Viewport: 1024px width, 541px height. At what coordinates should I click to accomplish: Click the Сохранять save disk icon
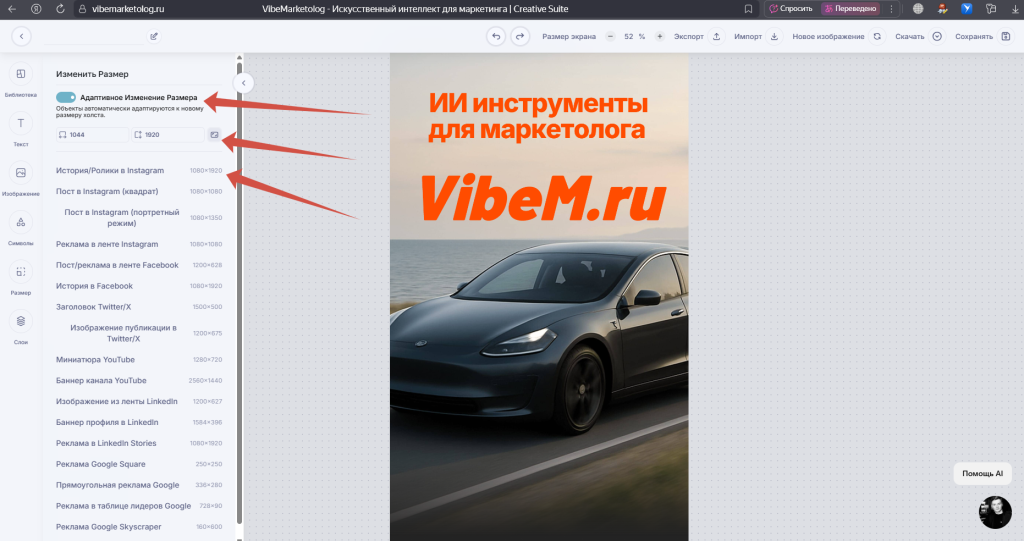[x=1005, y=36]
